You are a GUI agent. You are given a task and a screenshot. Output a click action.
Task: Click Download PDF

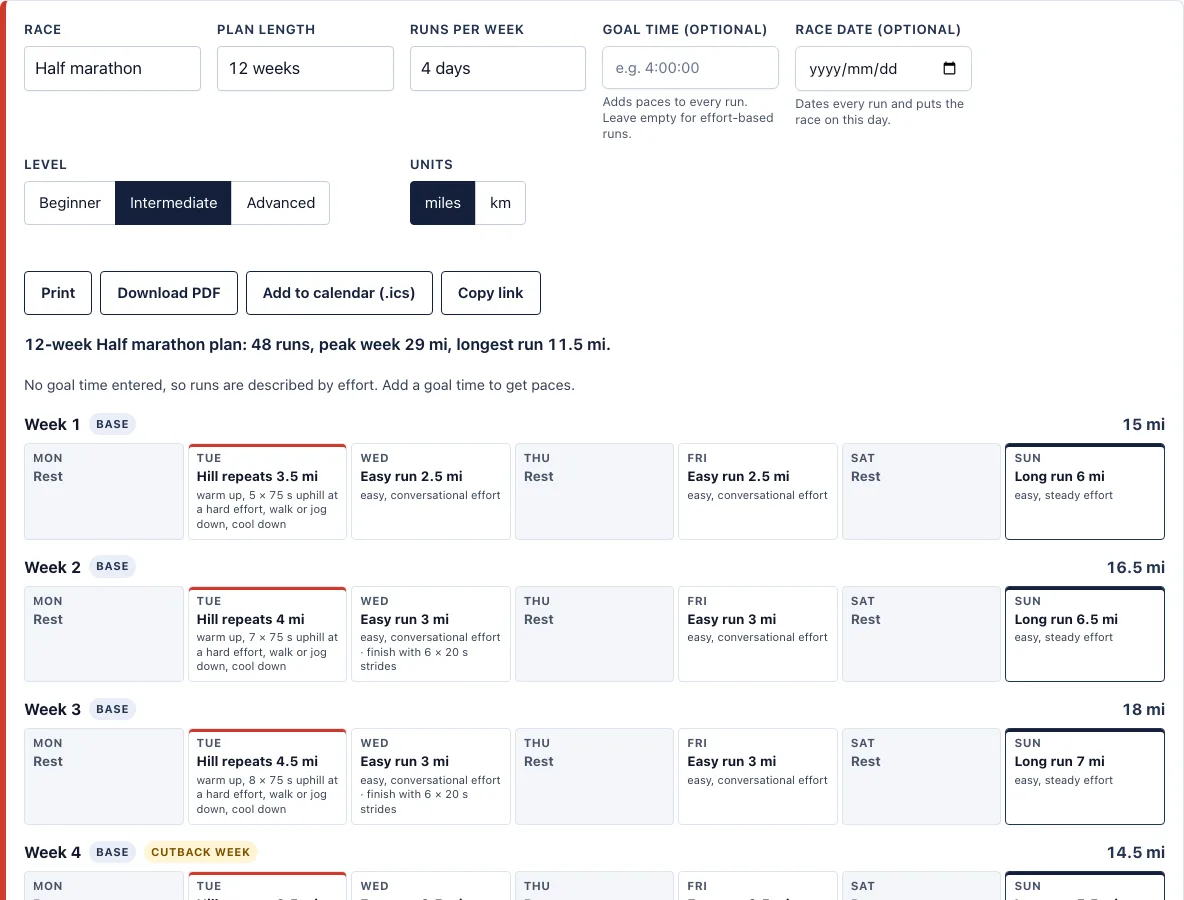[169, 293]
